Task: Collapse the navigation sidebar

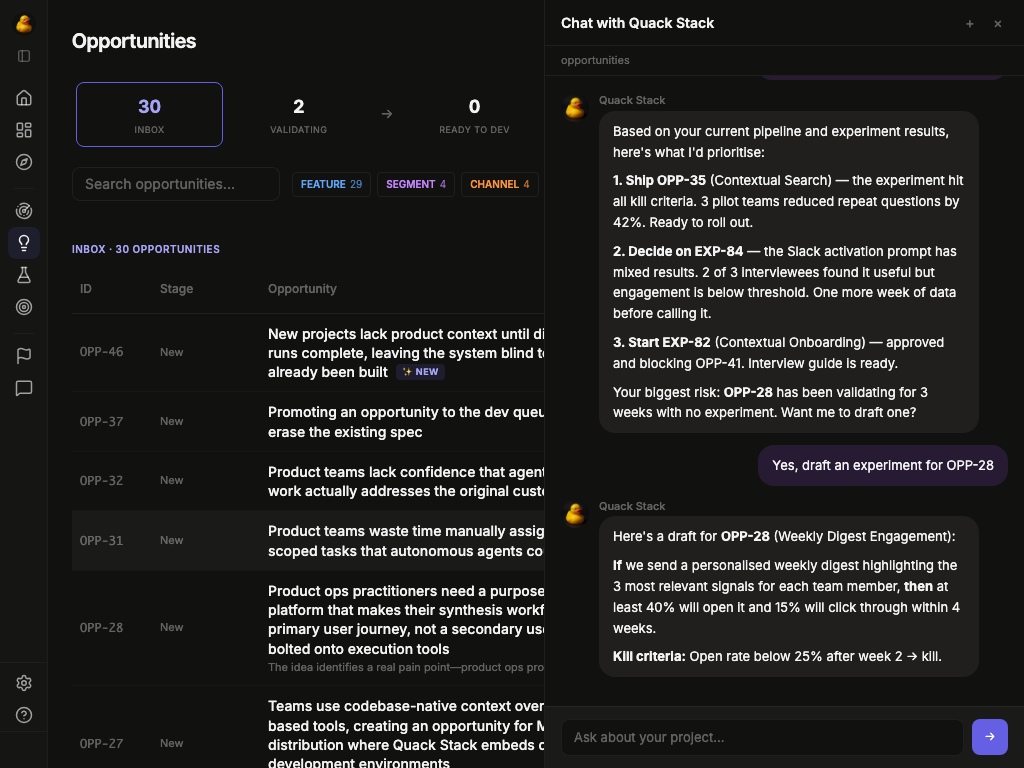Action: (24, 56)
